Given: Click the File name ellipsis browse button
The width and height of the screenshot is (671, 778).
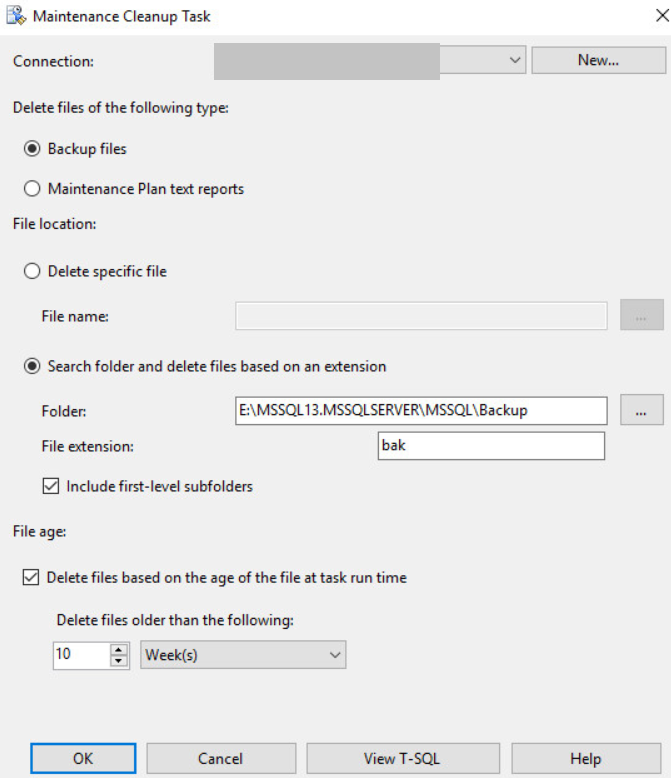Looking at the screenshot, I should click(x=641, y=316).
